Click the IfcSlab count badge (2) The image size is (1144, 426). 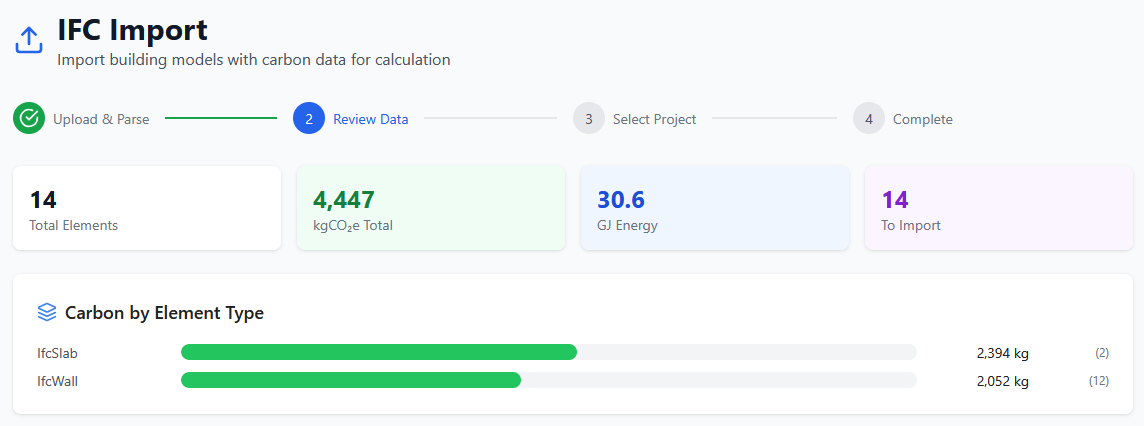1102,353
